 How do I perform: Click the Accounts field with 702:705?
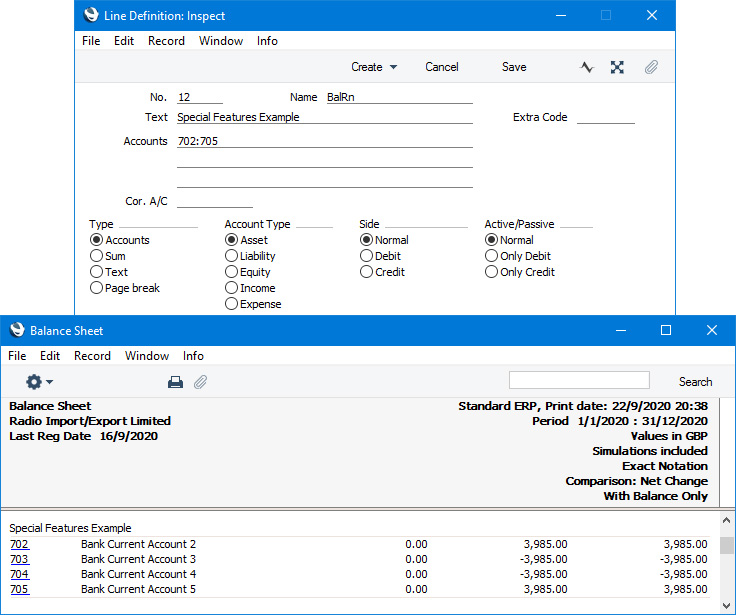click(325, 141)
